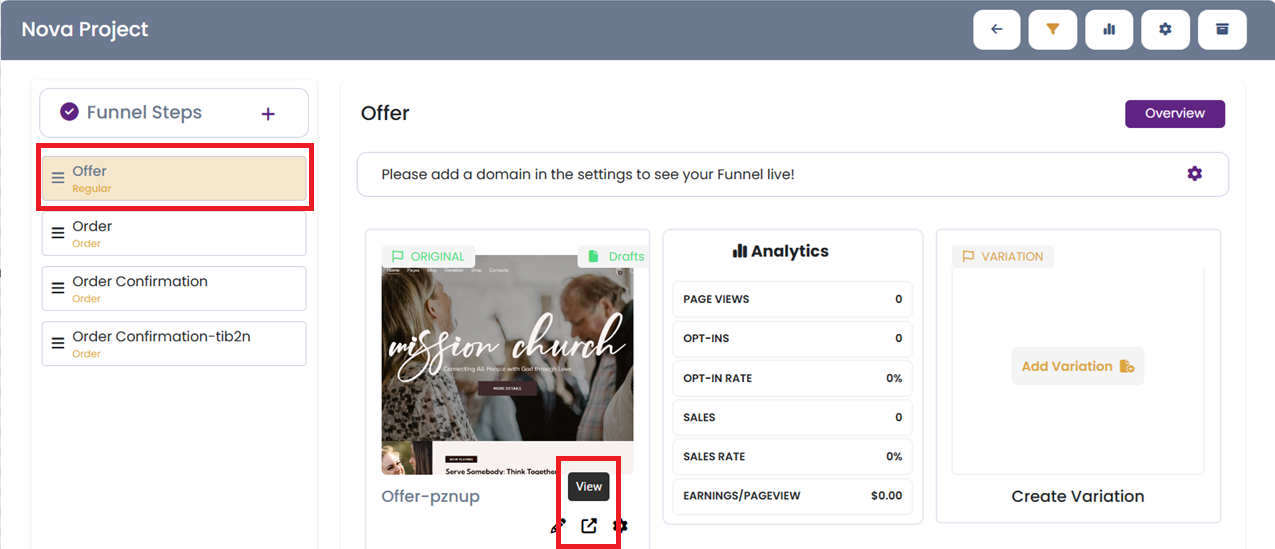This screenshot has width=1275, height=549.
Task: Open page in new tab via View icon
Action: coord(589,526)
